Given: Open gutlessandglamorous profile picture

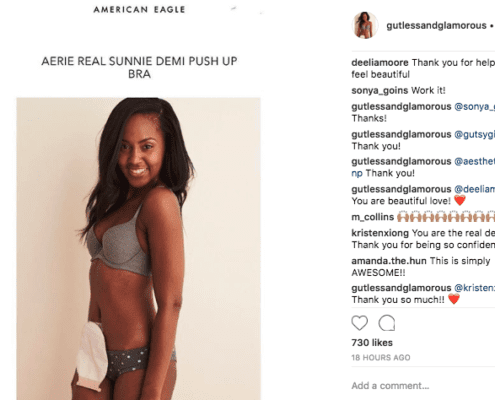Looking at the screenshot, I should pyautogui.click(x=365, y=25).
